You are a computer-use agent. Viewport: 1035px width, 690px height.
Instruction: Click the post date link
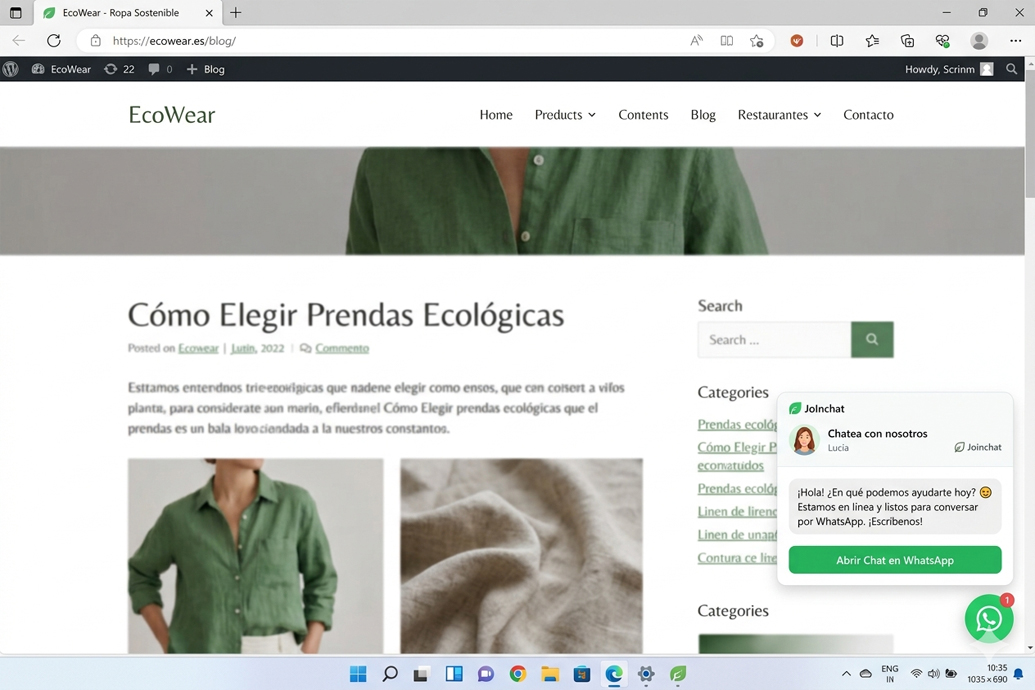[x=257, y=348]
